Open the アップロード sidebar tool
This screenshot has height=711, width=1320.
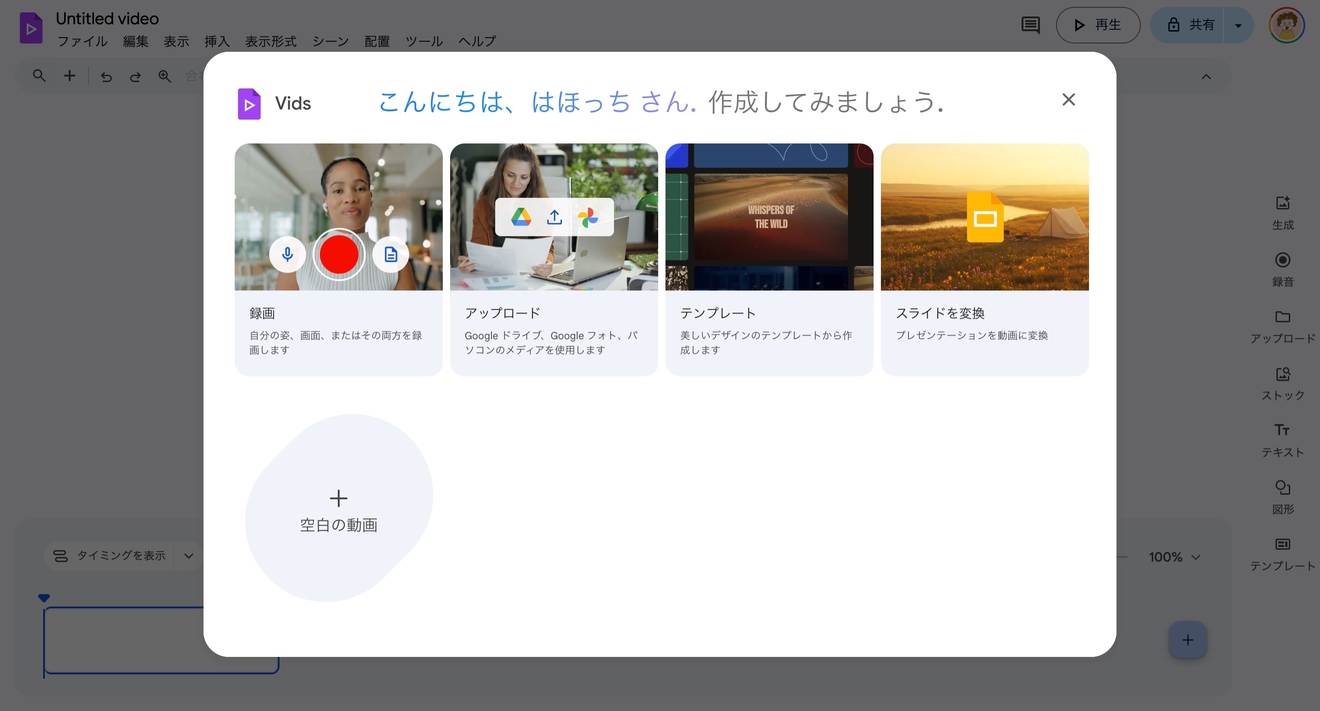[x=1283, y=326]
